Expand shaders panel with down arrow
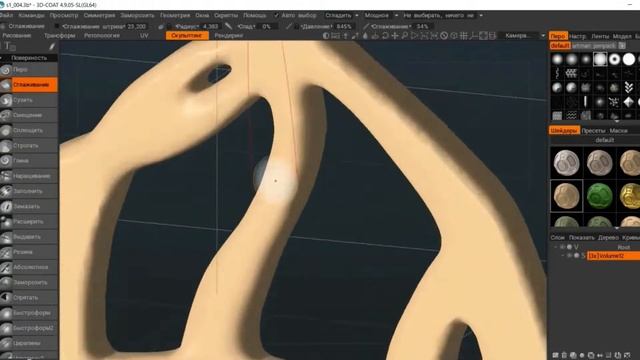Image resolution: width=640 pixels, height=360 pixels. pyautogui.click(x=617, y=228)
